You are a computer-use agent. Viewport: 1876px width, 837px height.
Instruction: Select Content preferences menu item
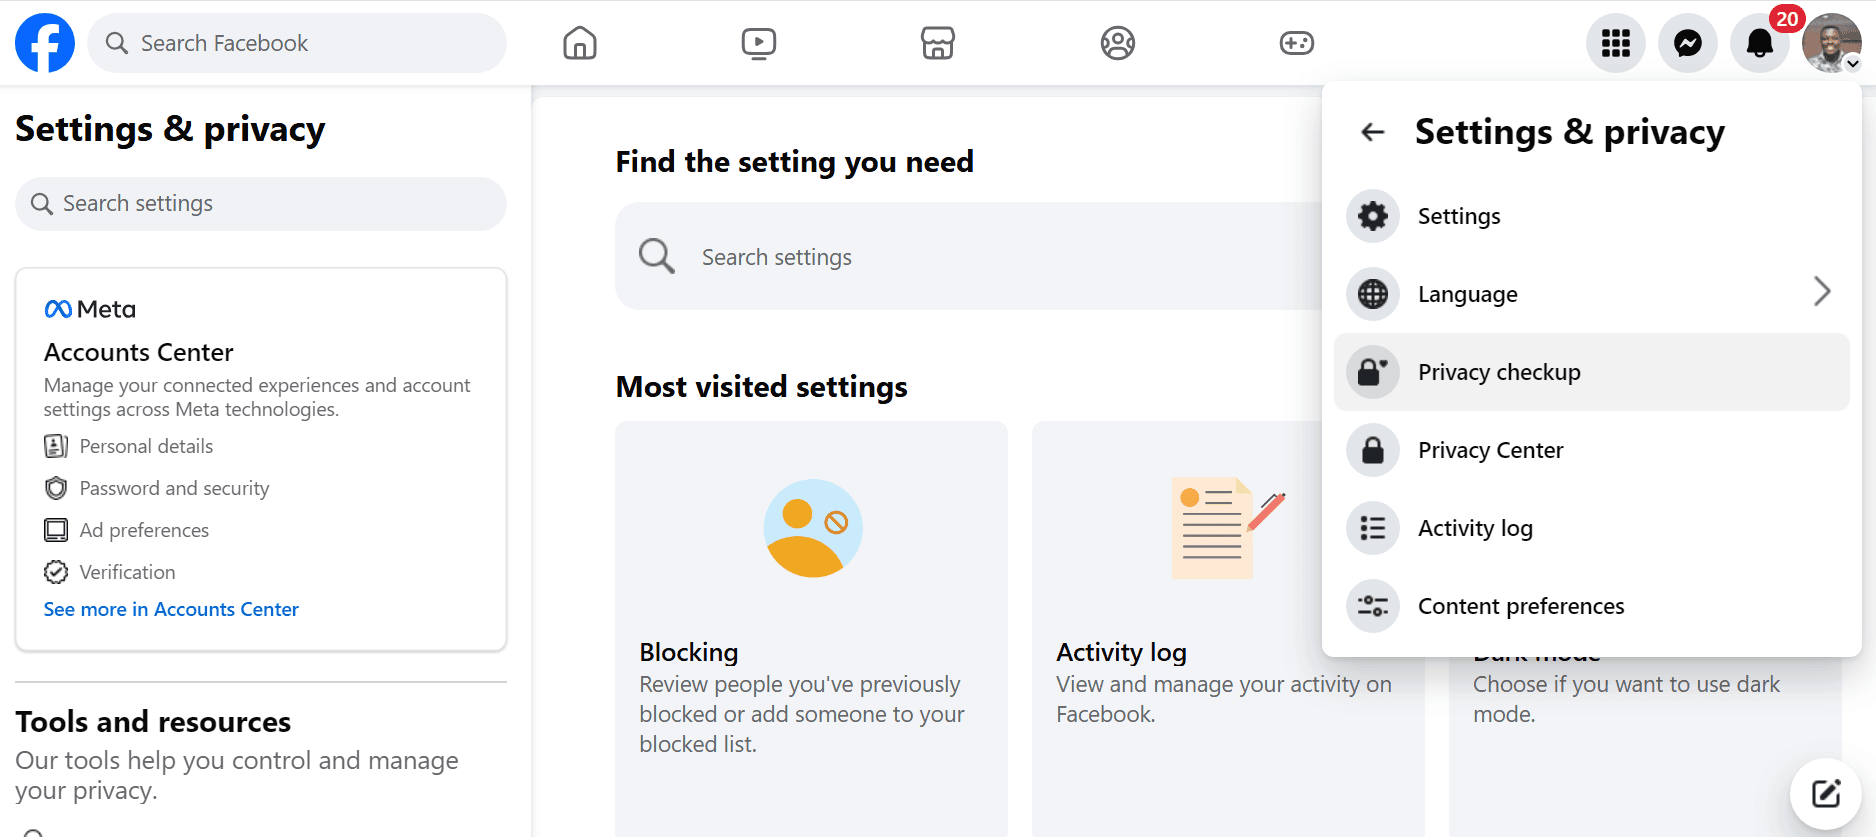coord(1592,606)
